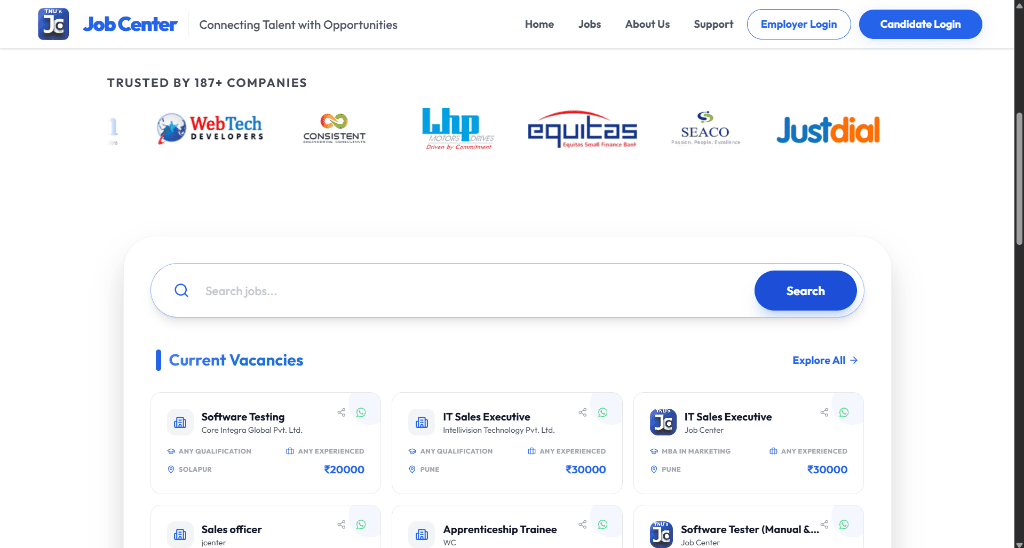
Task: Click the Justdial logo
Action: [828, 129]
